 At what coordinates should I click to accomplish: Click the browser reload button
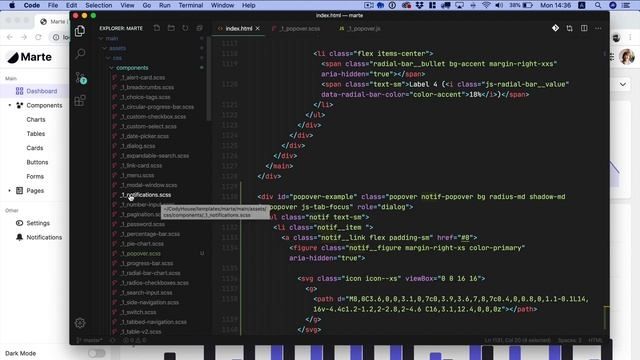(38, 37)
